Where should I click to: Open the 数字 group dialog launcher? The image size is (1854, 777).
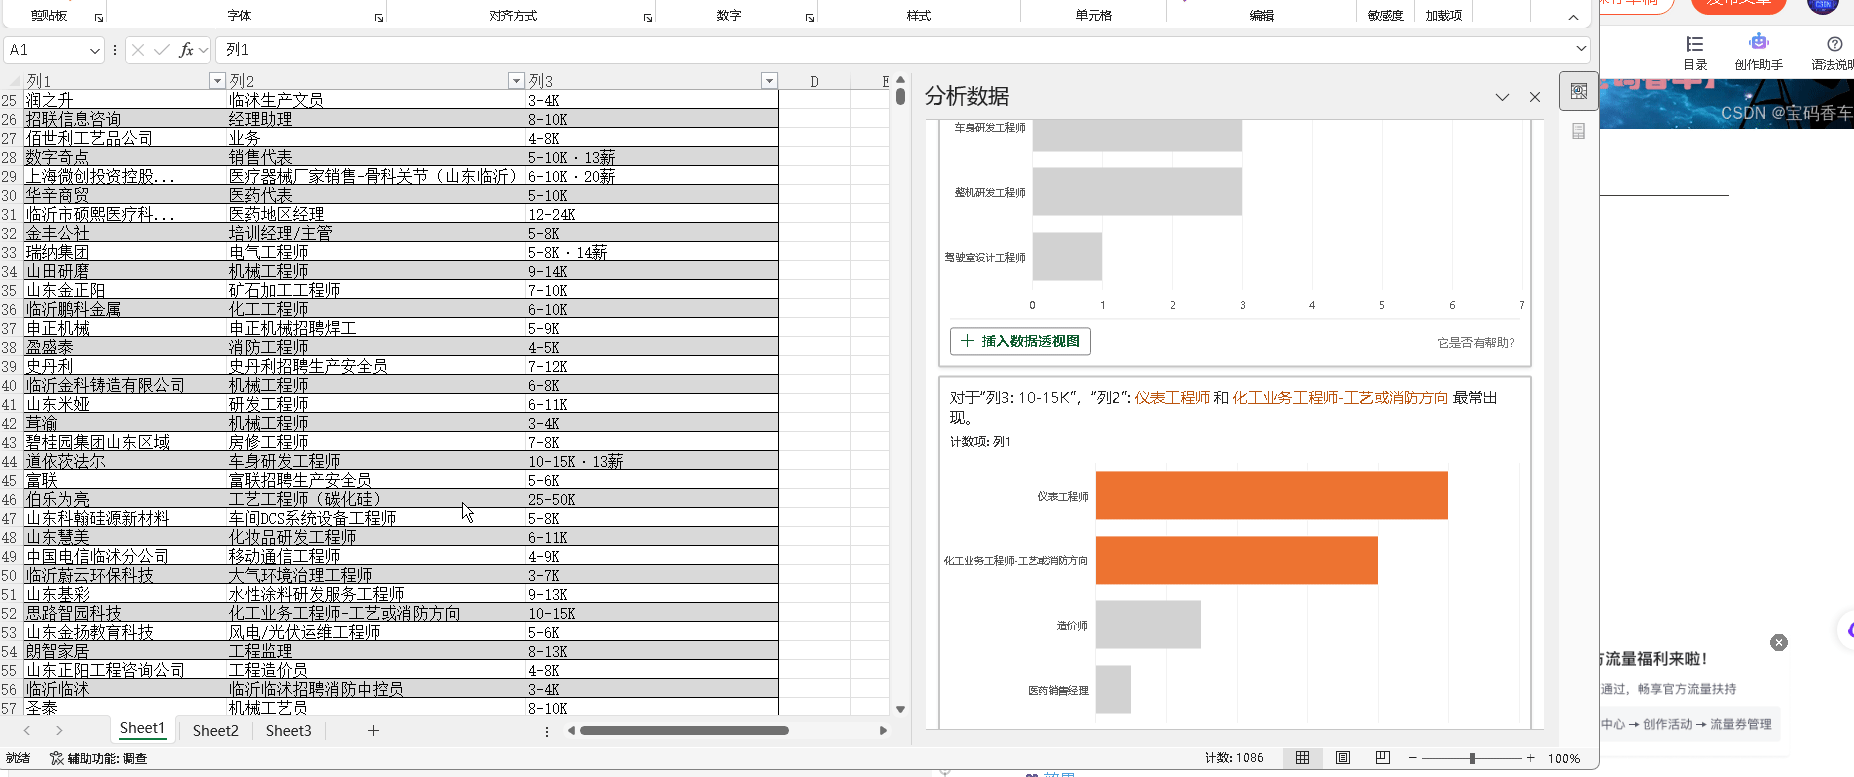(810, 18)
